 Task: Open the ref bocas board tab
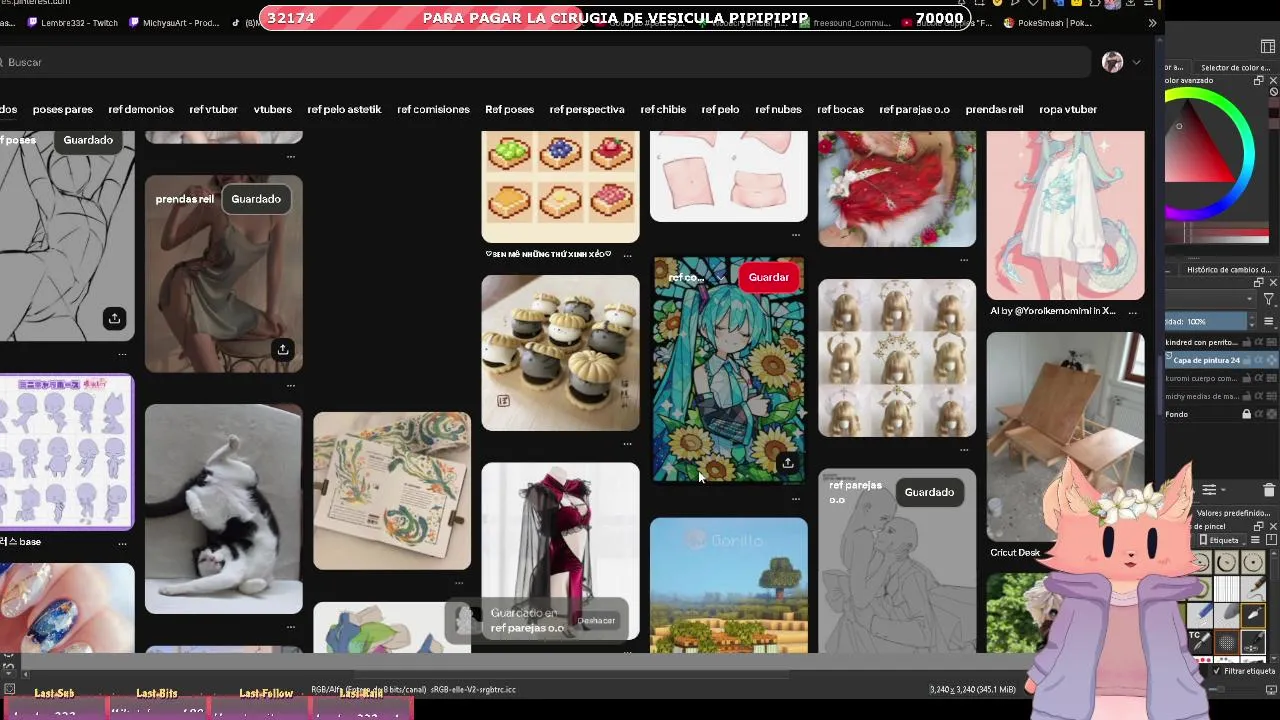(x=840, y=109)
